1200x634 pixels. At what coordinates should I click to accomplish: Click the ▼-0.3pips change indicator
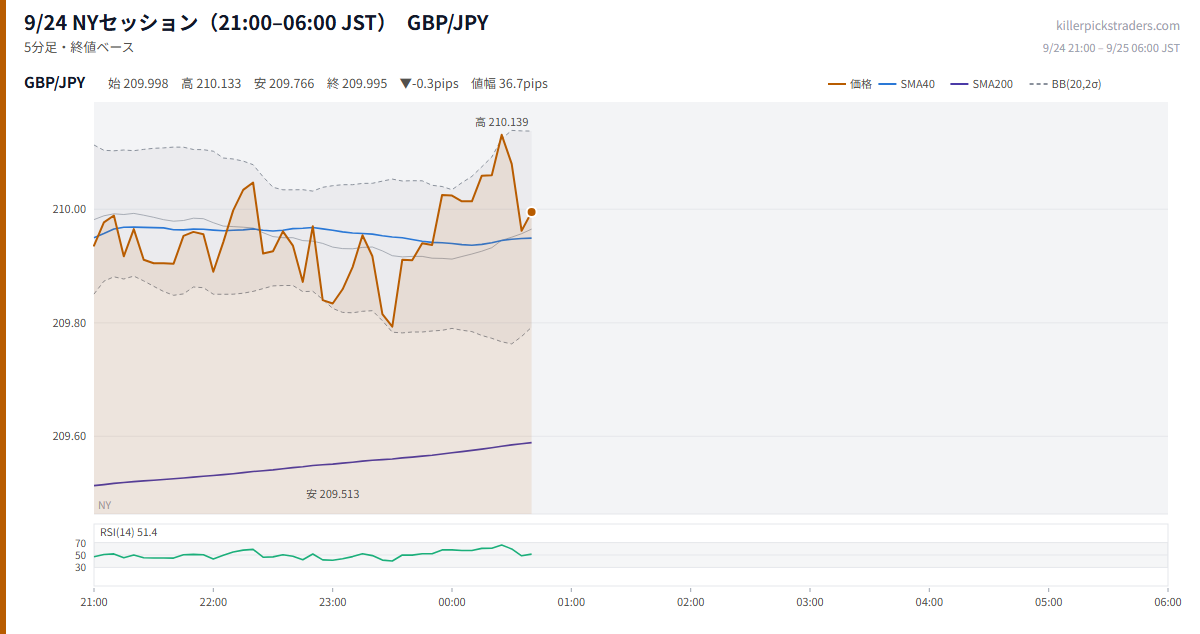(429, 84)
